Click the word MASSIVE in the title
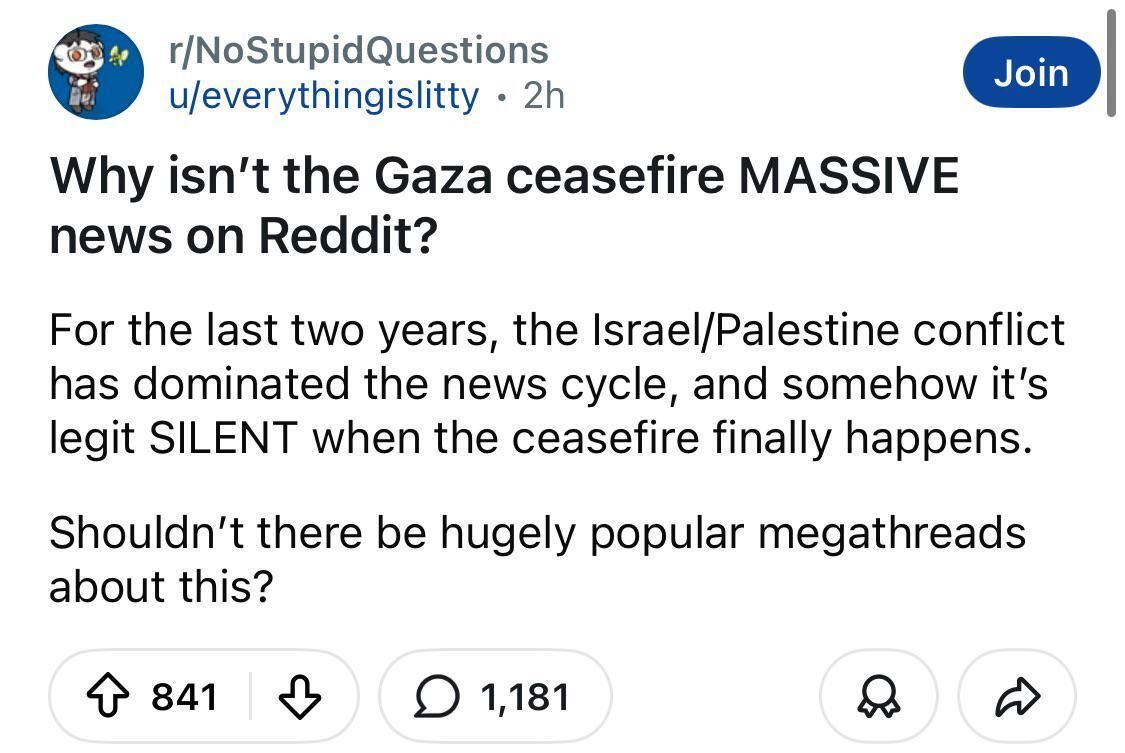Viewport: 1125px width, 753px height. pyautogui.click(x=848, y=177)
